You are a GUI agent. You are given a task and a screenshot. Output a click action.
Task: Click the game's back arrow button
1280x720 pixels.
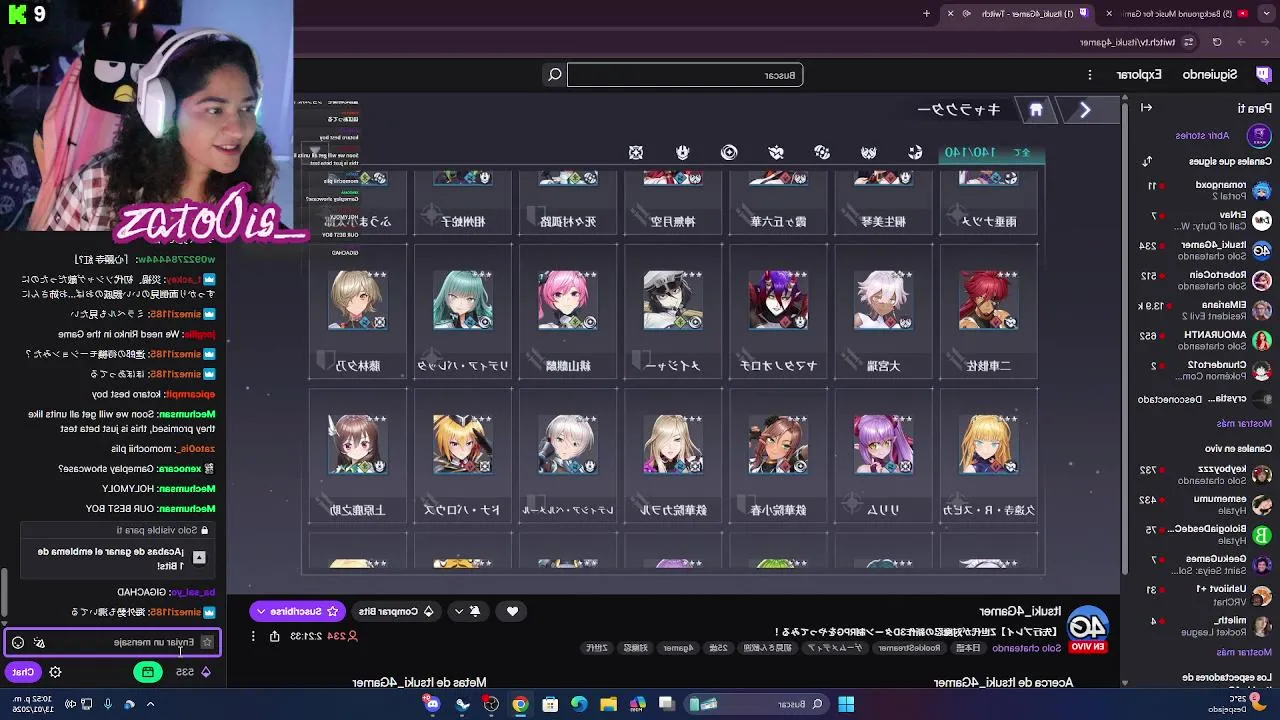pyautogui.click(x=1085, y=110)
